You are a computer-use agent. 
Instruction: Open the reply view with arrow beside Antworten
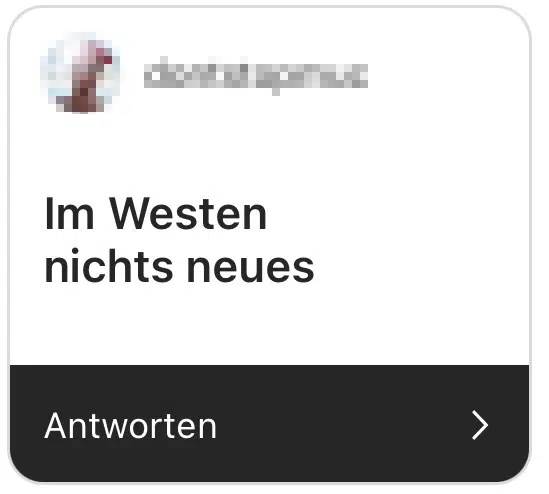[x=480, y=425]
